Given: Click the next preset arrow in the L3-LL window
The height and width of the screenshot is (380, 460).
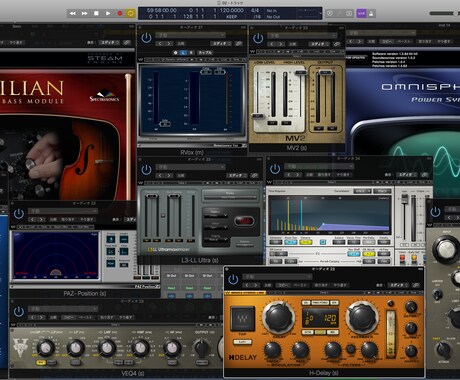Looking at the screenshot, I should pyautogui.click(x=169, y=175).
